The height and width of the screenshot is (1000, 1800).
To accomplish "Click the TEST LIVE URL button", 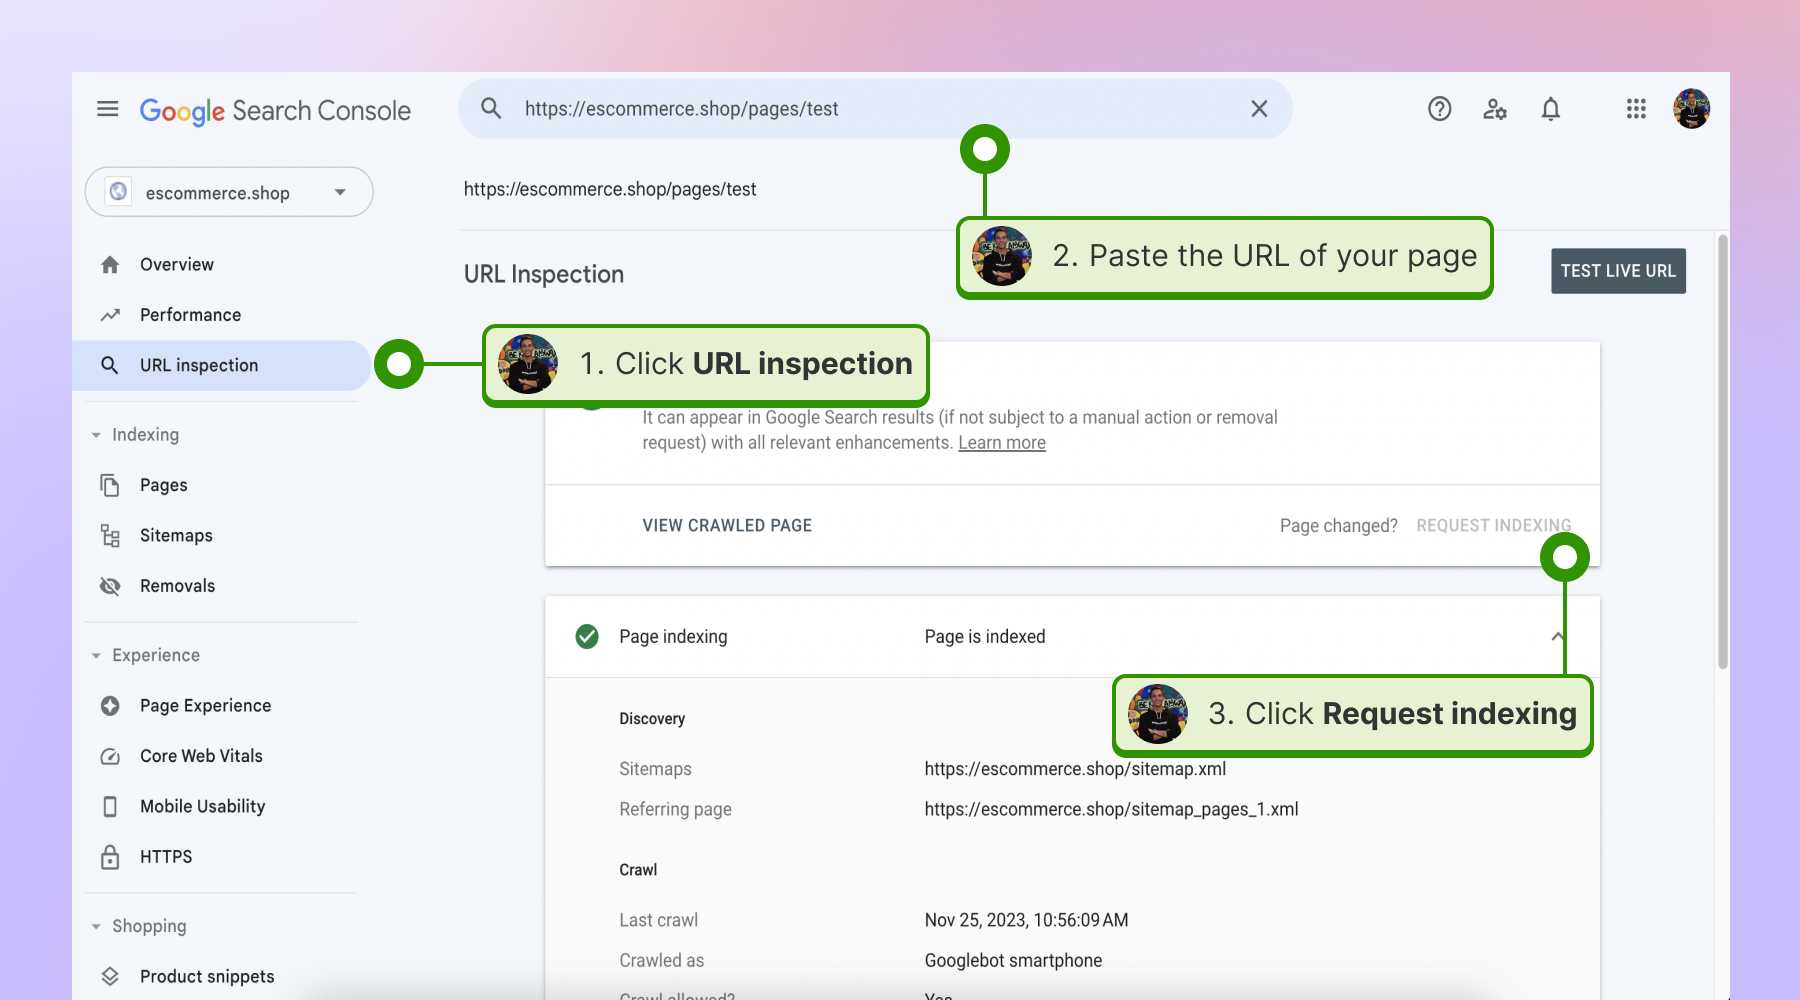I will (1618, 271).
